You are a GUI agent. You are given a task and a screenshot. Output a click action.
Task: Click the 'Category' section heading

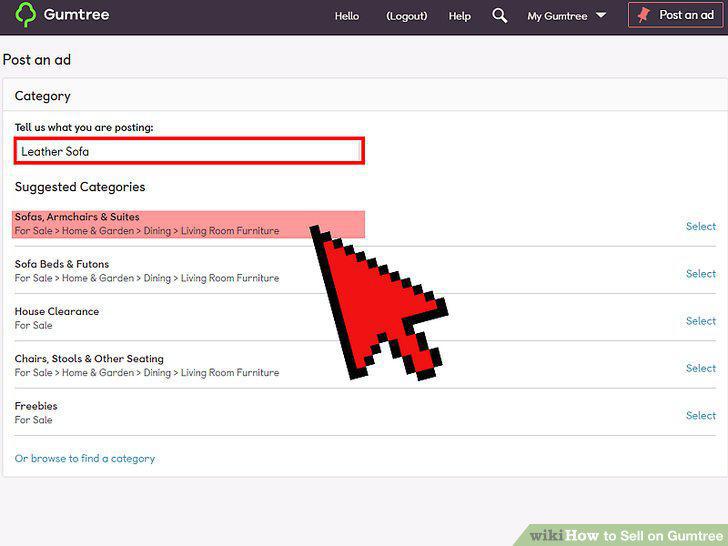pyautogui.click(x=43, y=96)
